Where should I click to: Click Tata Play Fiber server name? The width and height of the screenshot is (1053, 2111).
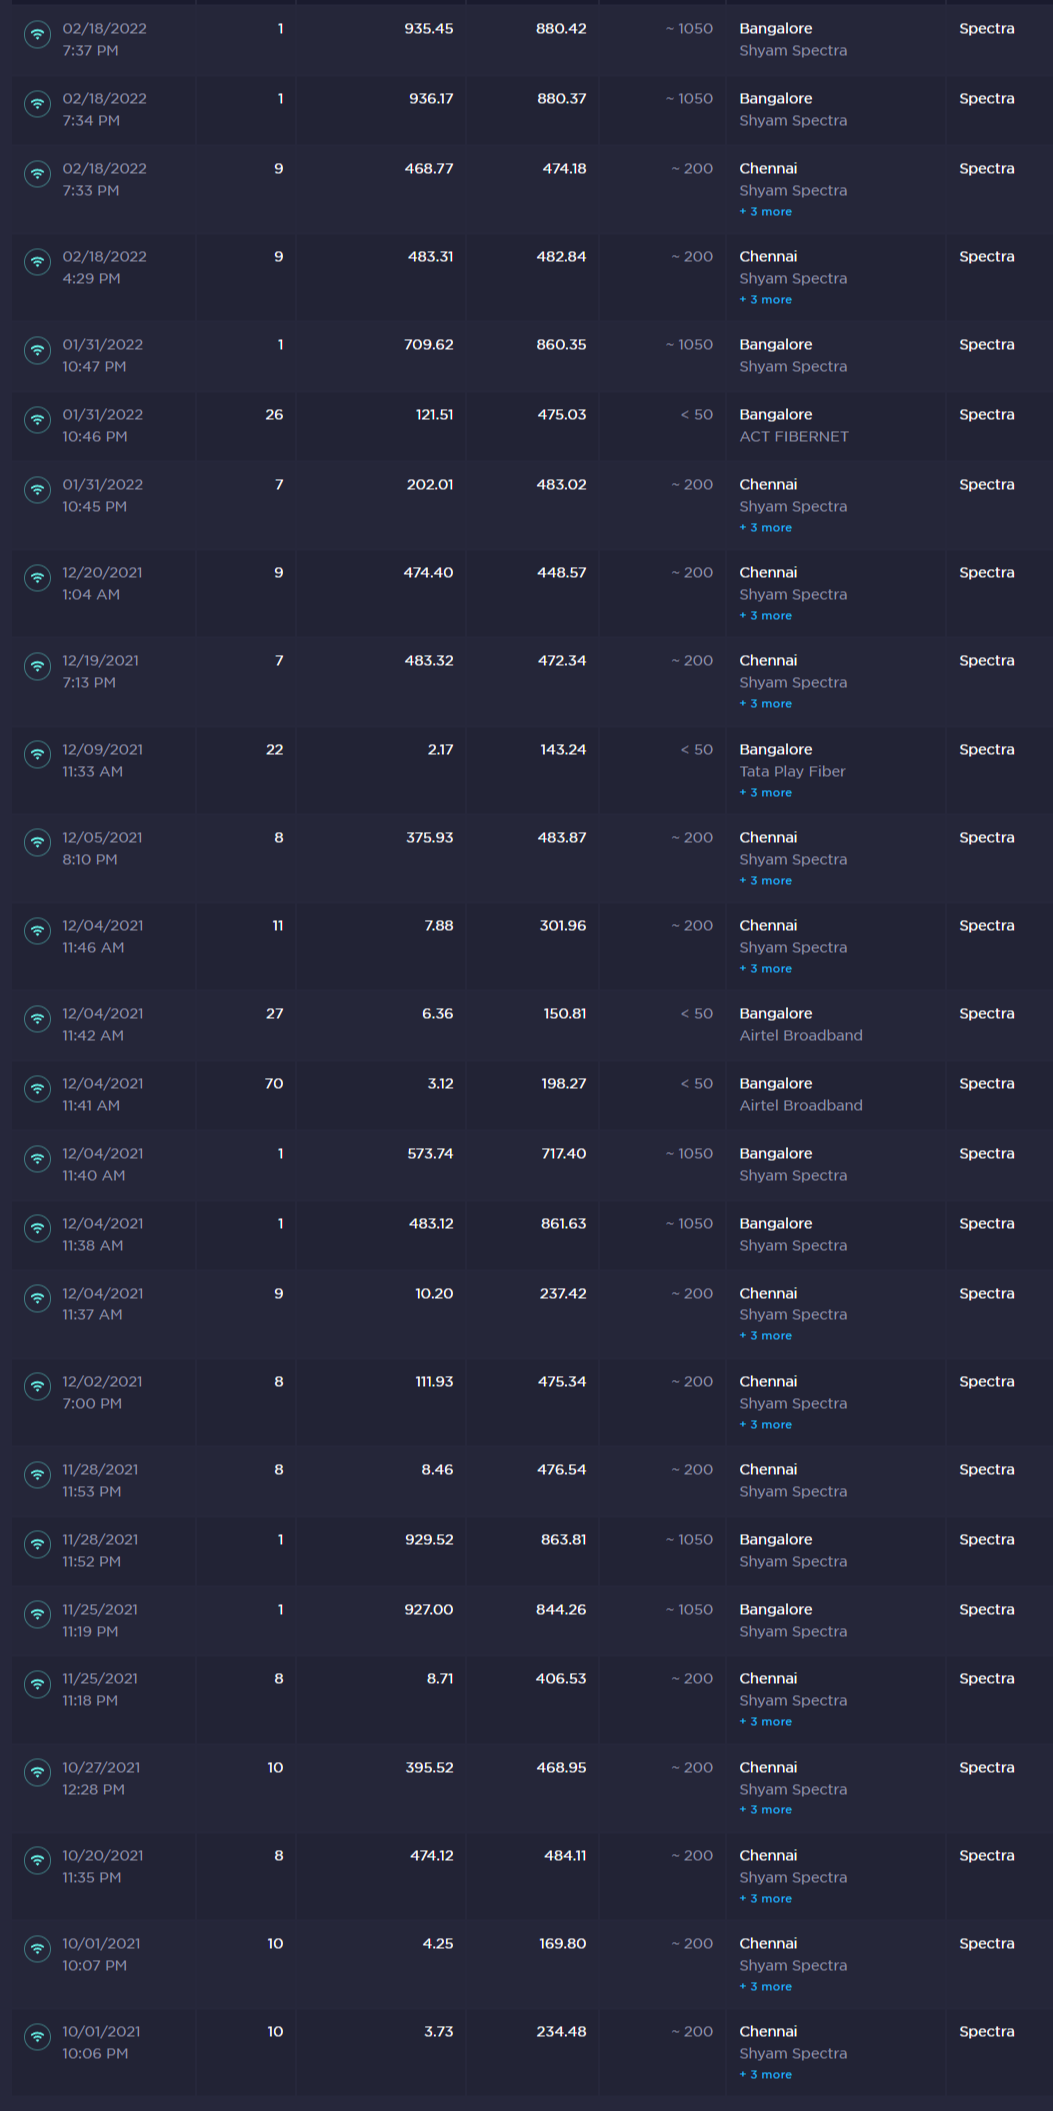coord(792,772)
